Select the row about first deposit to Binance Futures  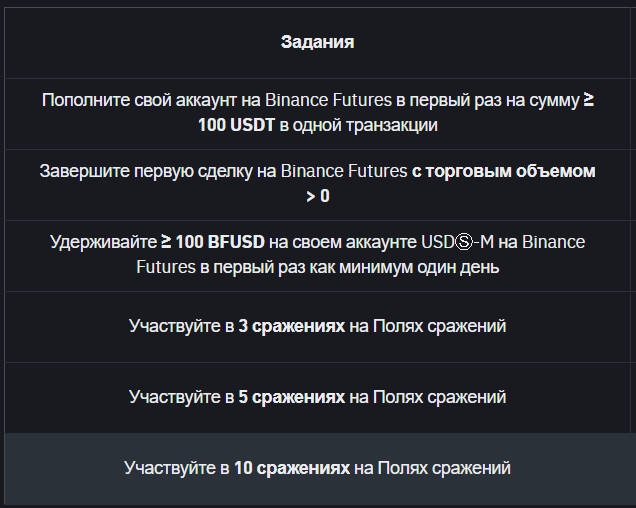(318, 114)
